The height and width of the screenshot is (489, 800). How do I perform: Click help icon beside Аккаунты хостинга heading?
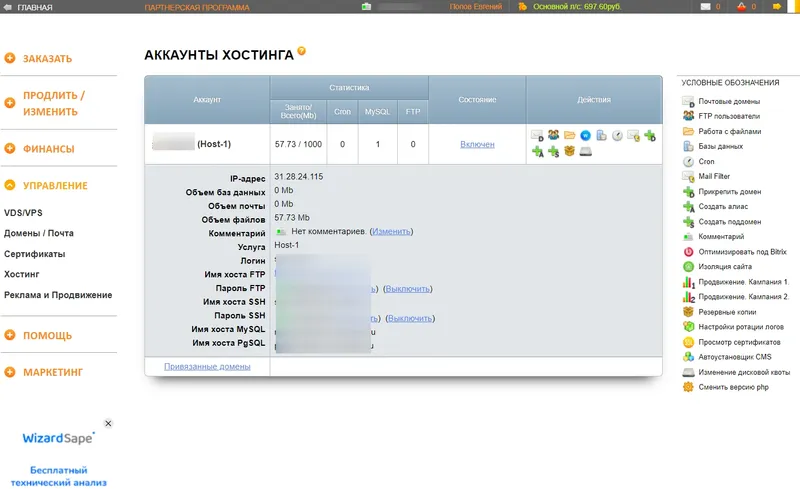tap(302, 51)
